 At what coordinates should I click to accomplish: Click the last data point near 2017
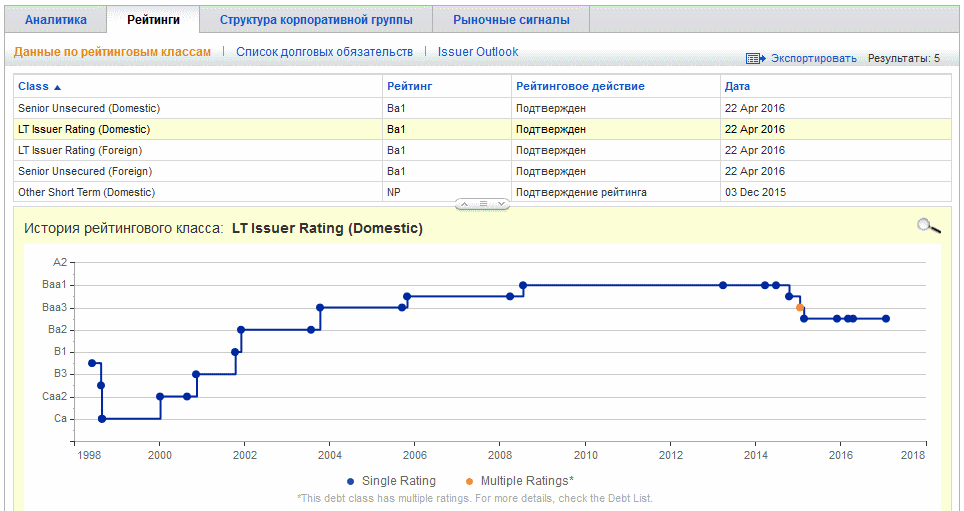coord(885,319)
